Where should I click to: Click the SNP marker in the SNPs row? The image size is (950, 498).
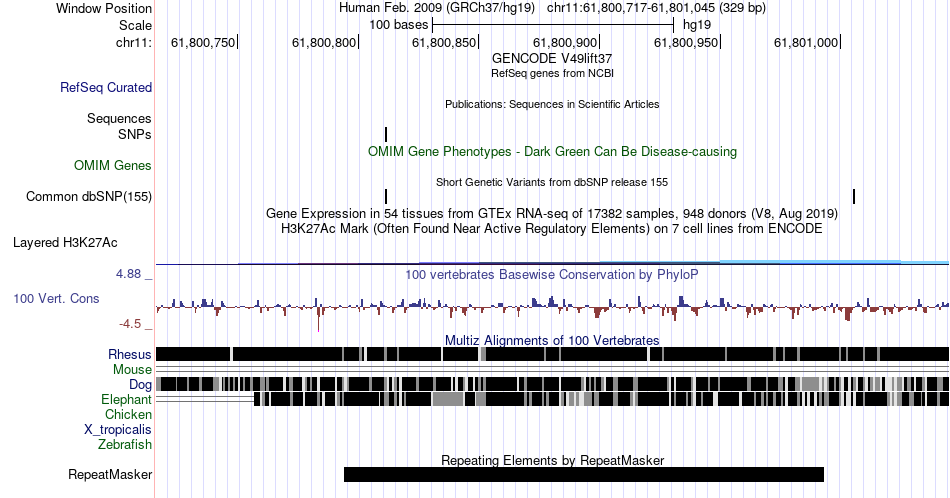tap(386, 134)
